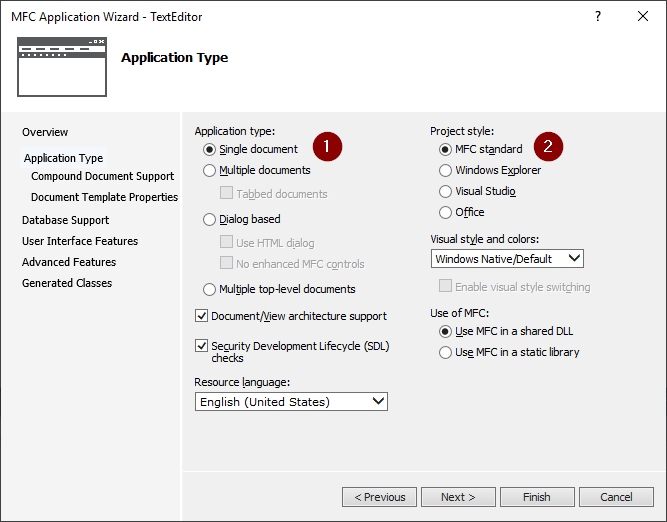
Task: Click the Finish button
Action: 537,497
